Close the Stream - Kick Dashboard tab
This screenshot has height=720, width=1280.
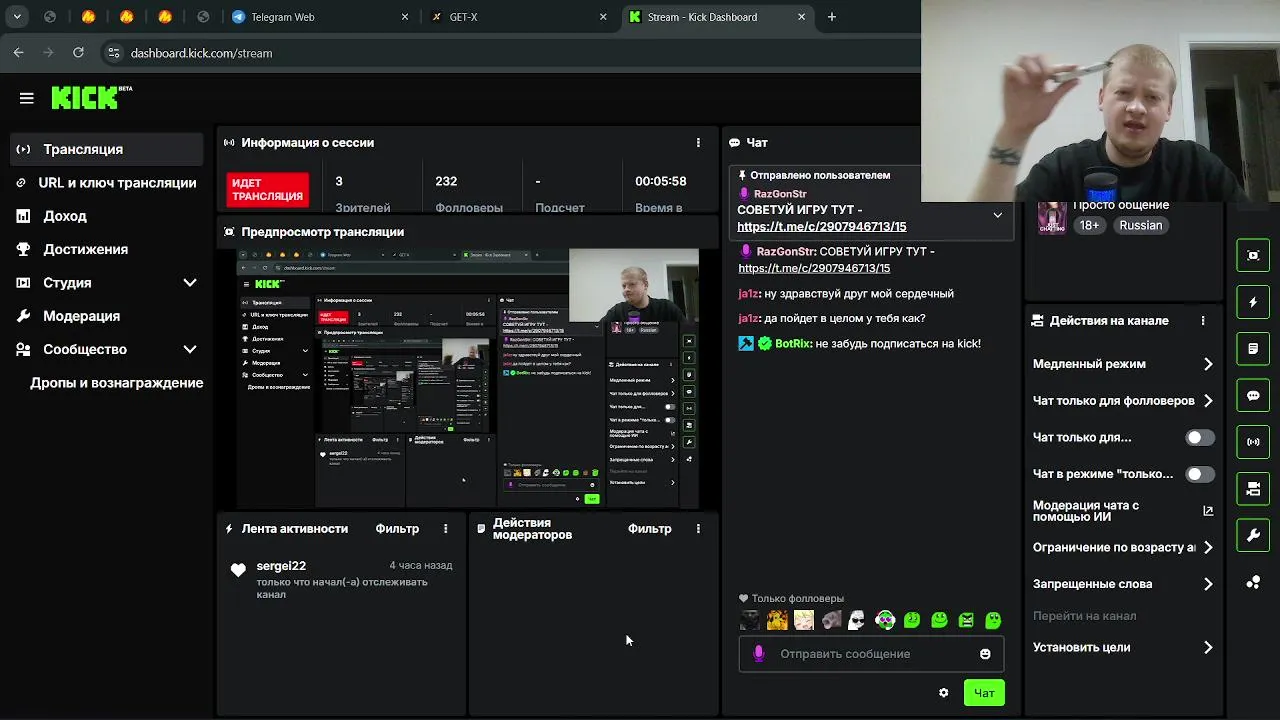point(801,17)
